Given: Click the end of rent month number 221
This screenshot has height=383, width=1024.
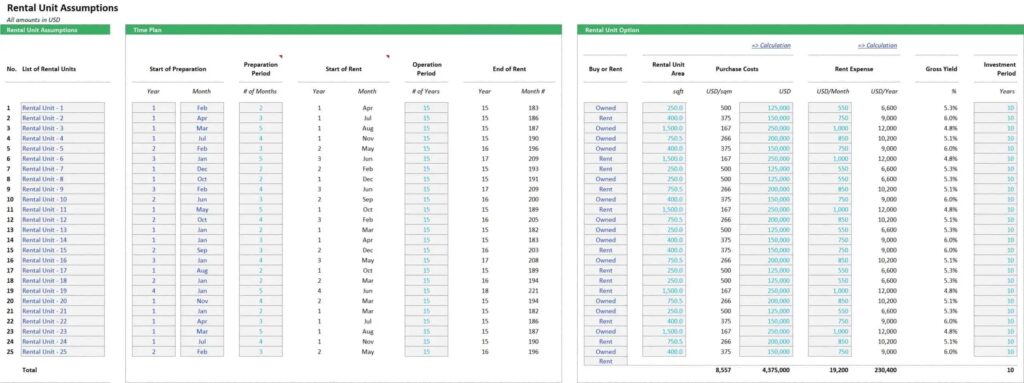Looking at the screenshot, I should click(534, 291).
